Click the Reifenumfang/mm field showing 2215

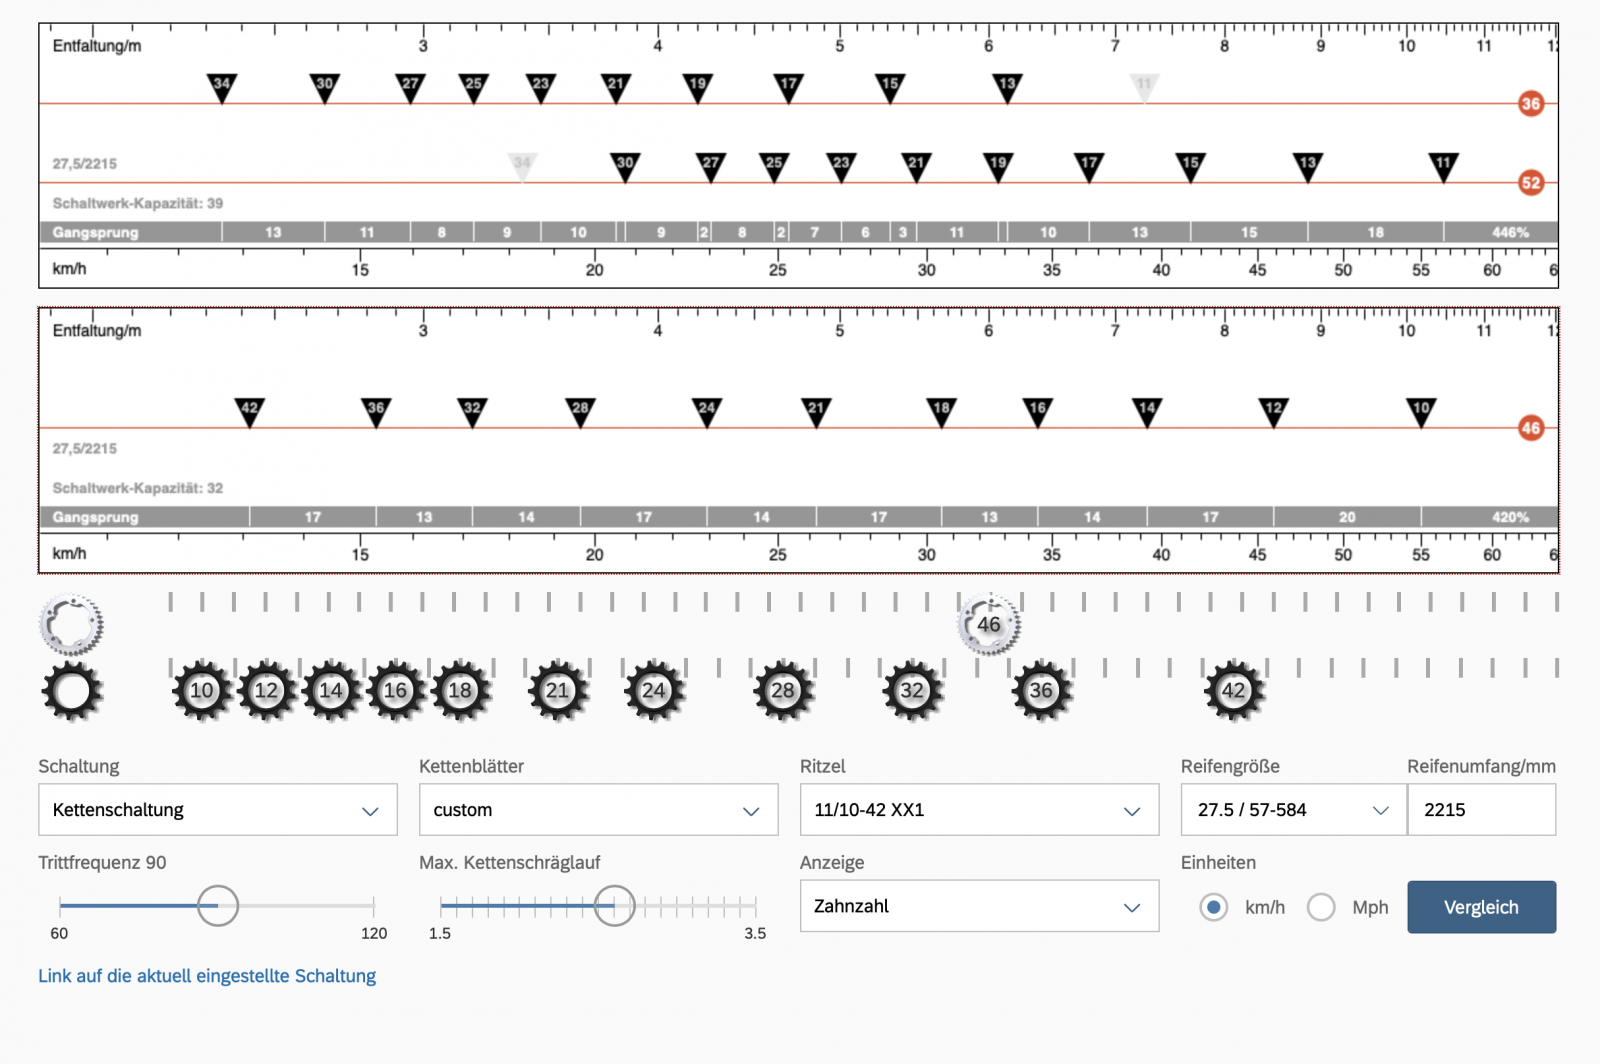point(1481,809)
